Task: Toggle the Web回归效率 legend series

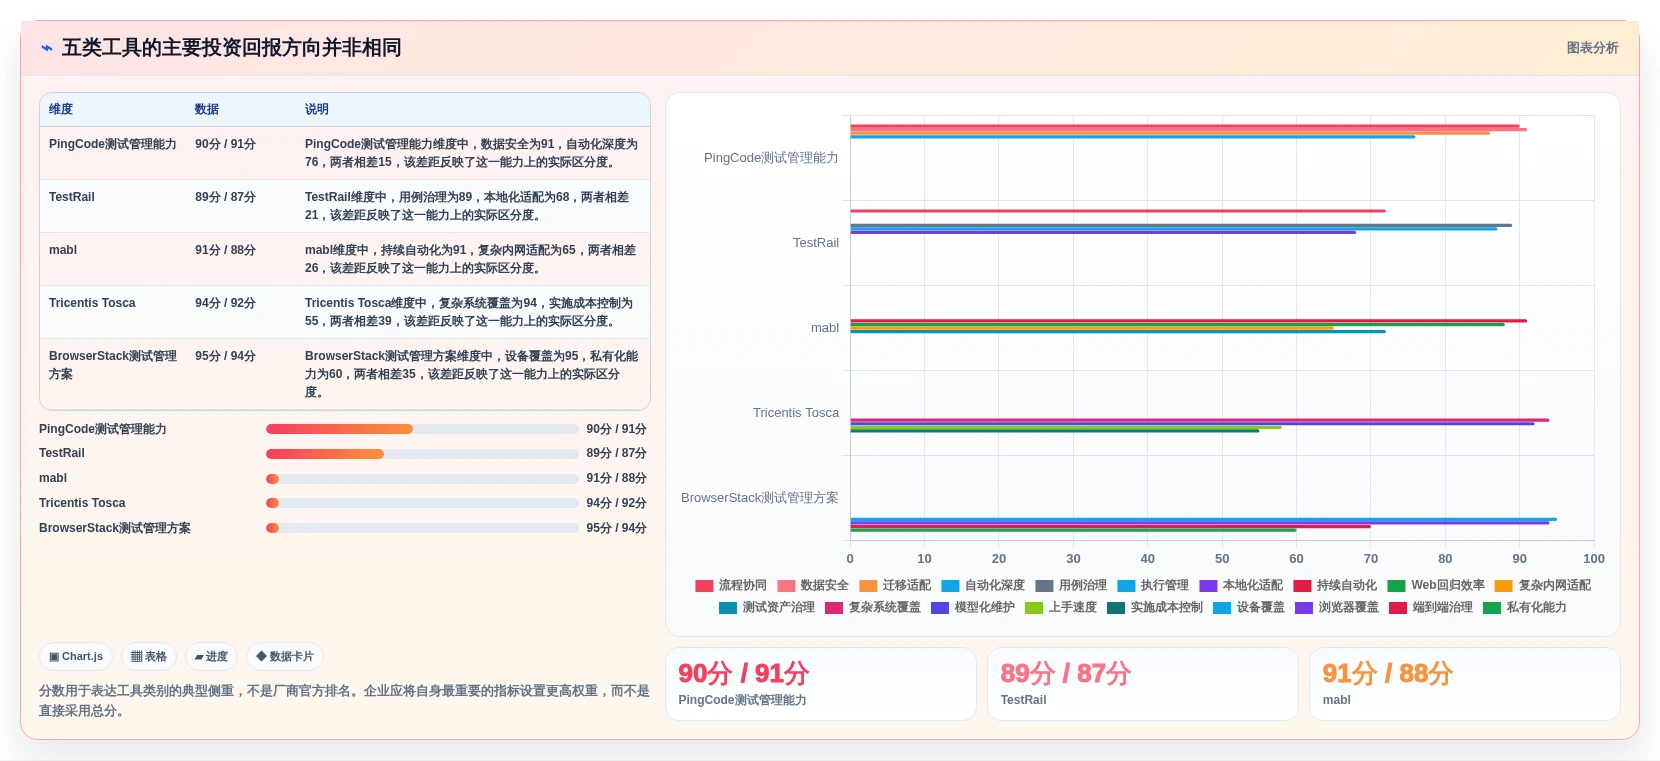Action: [1436, 586]
